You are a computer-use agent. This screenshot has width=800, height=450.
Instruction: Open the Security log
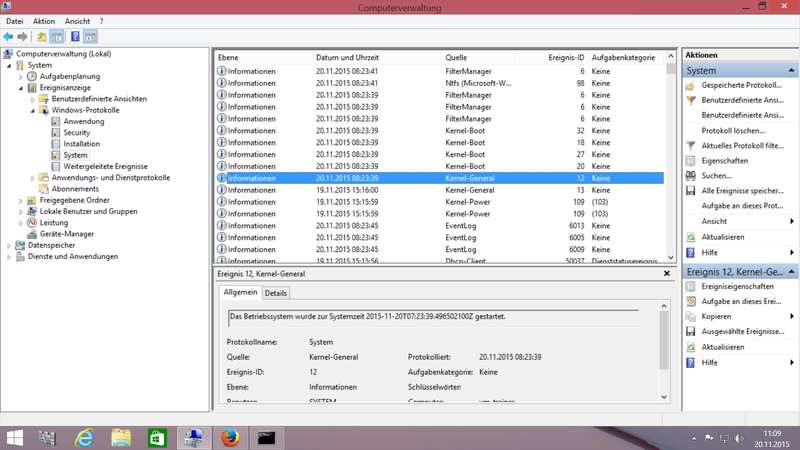click(x=77, y=133)
